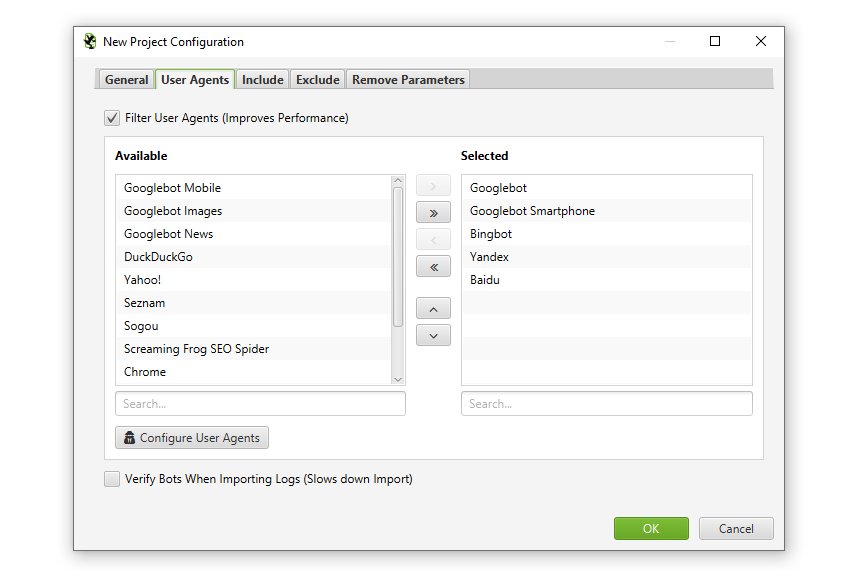This screenshot has width=850, height=578.
Task: Click the move-all-right double arrow button
Action: [433, 213]
